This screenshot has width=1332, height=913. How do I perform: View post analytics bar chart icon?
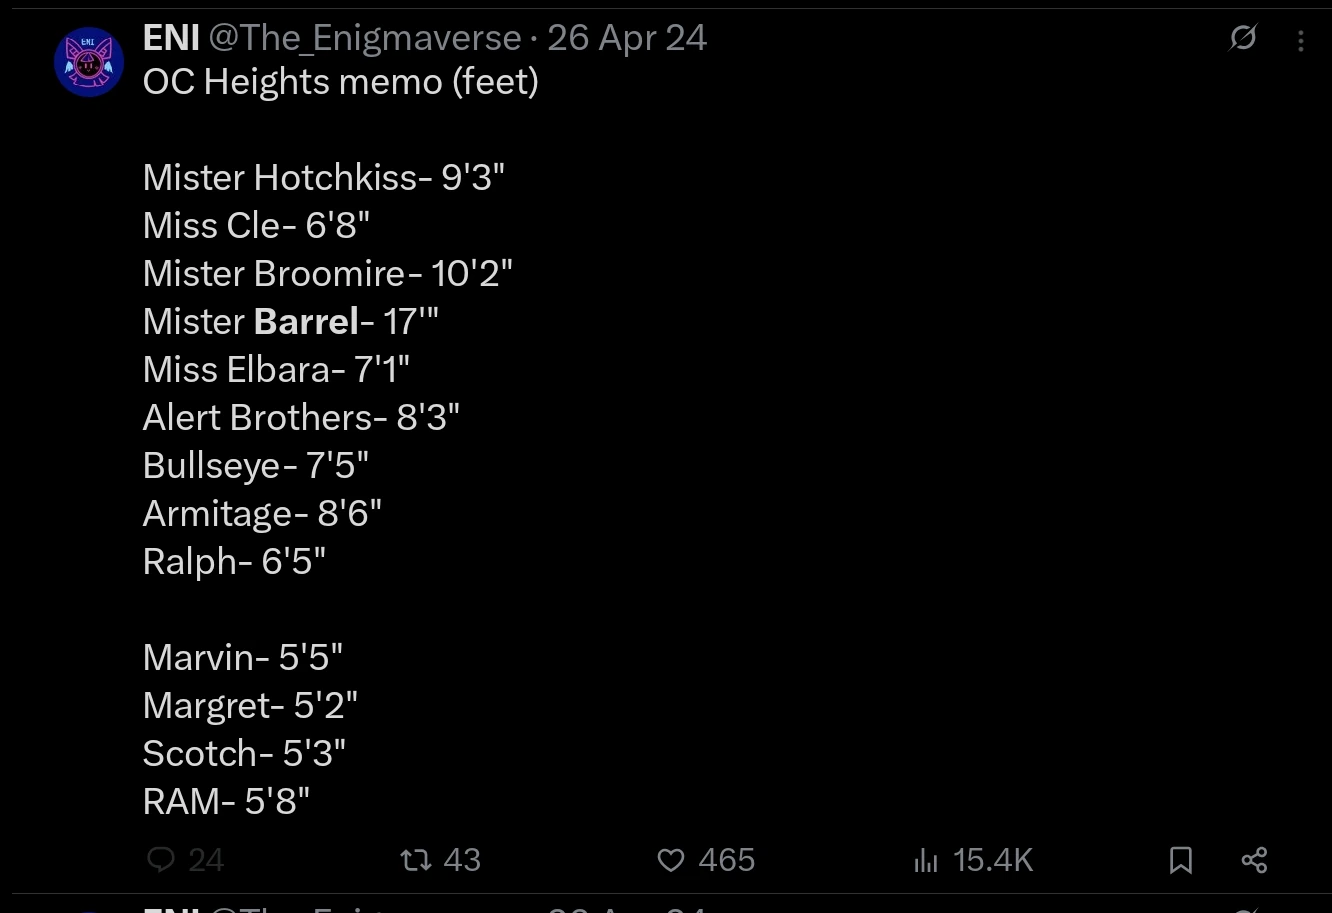pyautogui.click(x=926, y=860)
